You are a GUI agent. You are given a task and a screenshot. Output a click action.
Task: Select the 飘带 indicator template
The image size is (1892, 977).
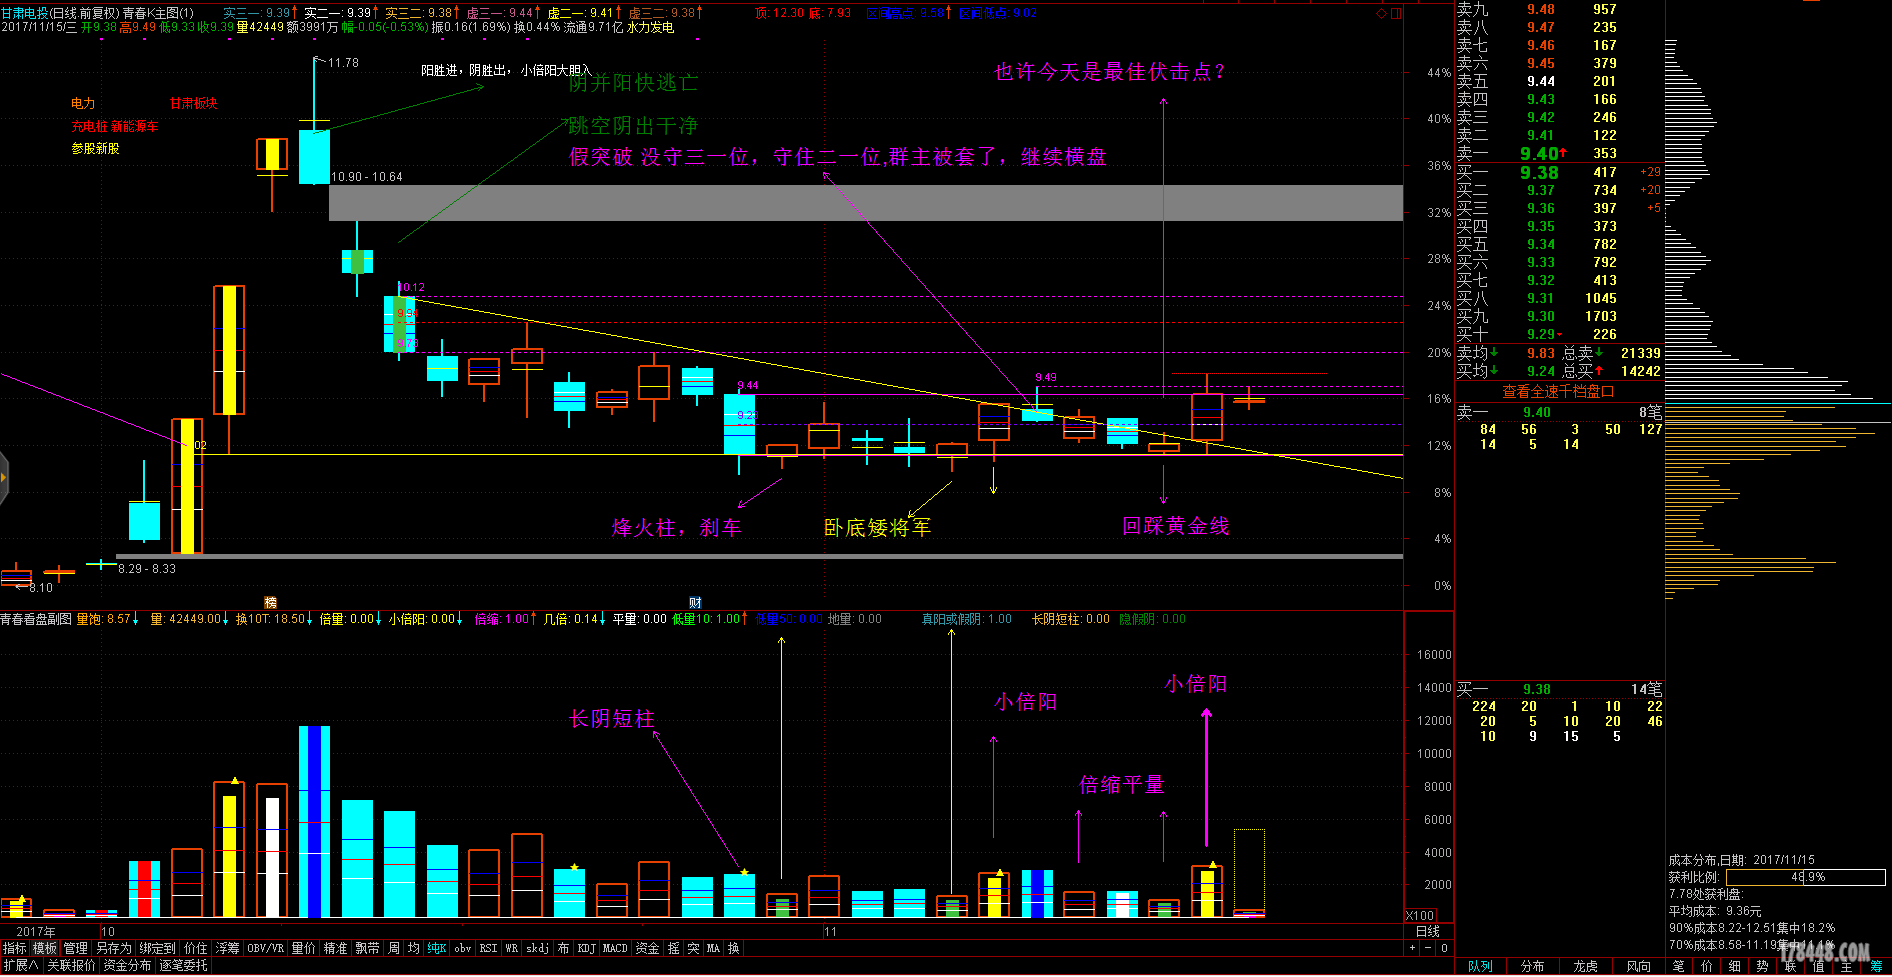(367, 948)
